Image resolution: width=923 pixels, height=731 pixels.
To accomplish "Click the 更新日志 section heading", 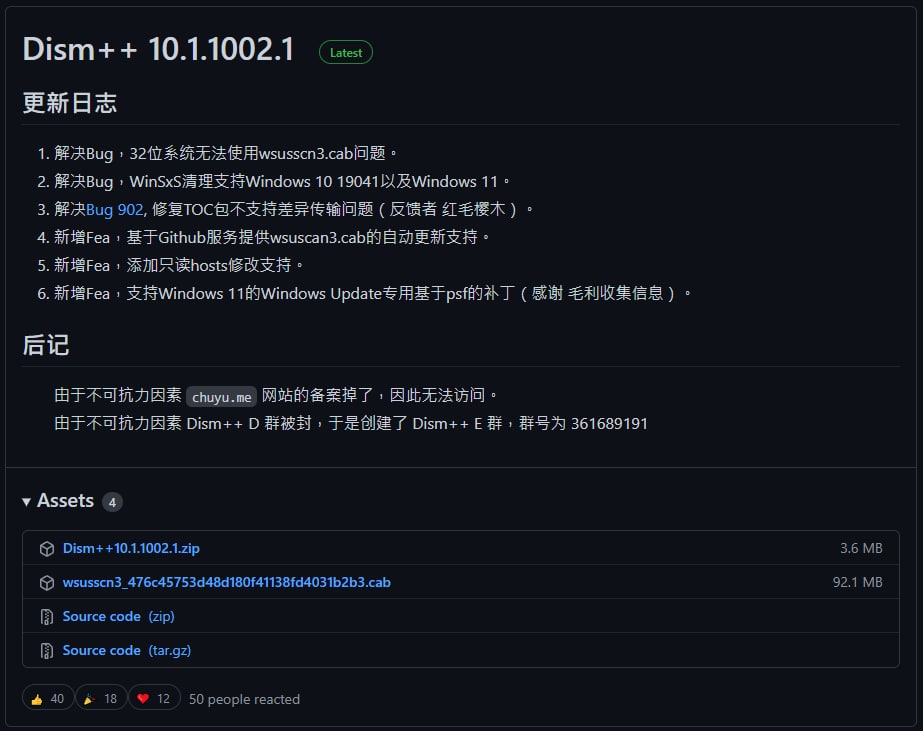I will click(70, 103).
